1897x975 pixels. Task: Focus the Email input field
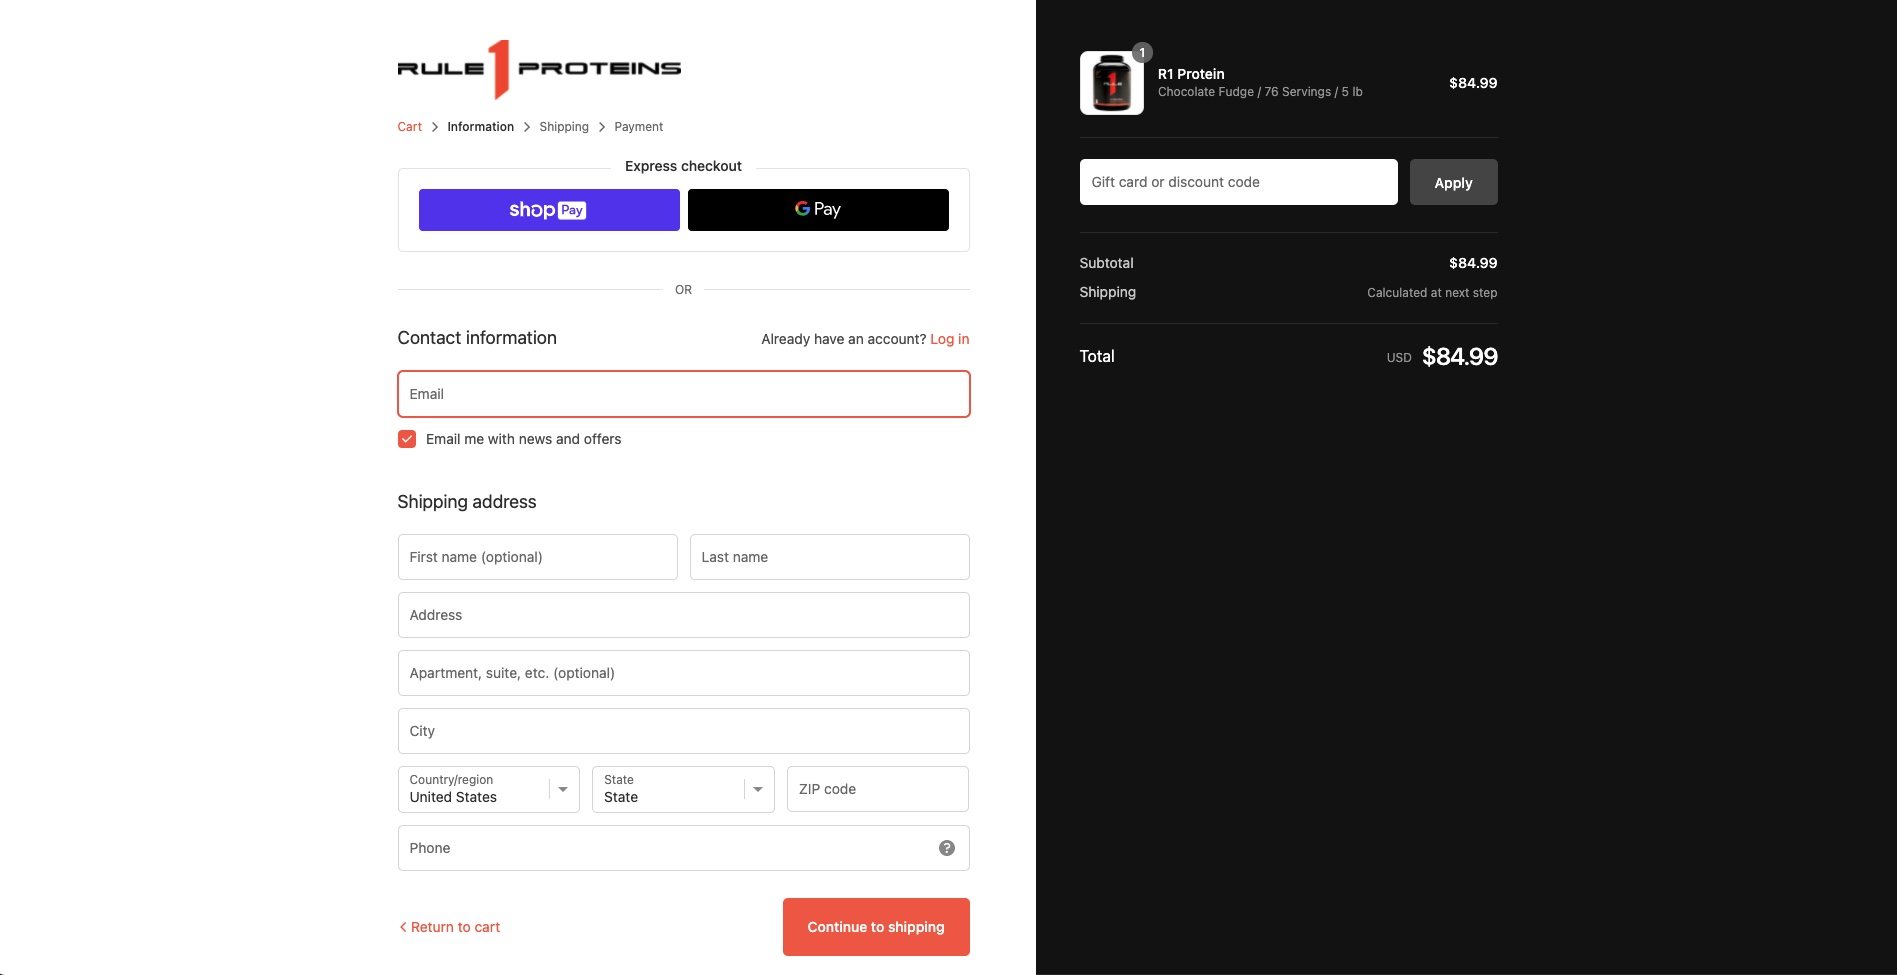coord(684,394)
